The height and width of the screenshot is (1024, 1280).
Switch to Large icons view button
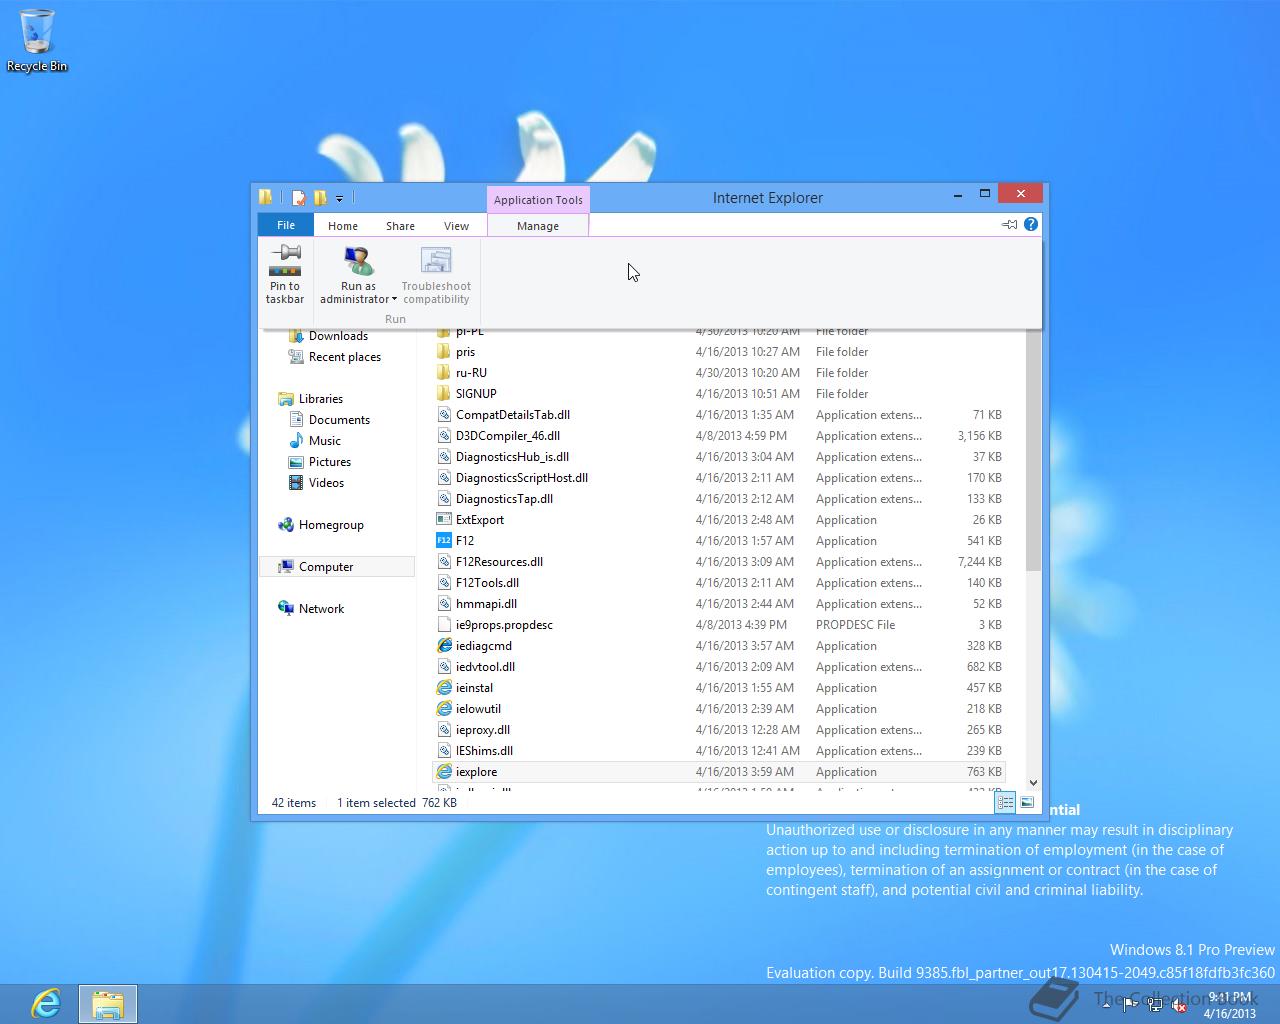click(x=1027, y=802)
